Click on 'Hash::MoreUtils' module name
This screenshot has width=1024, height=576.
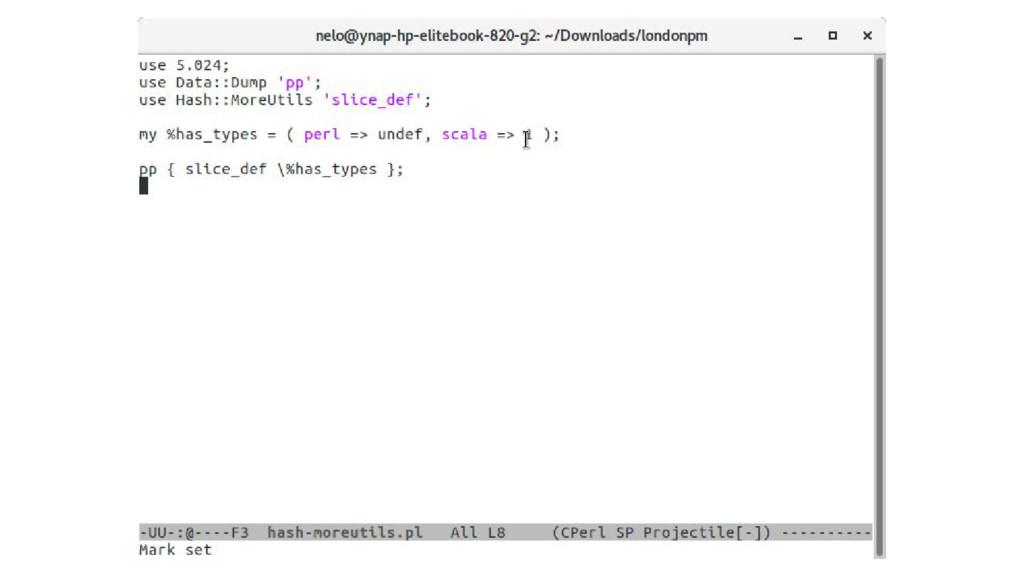pos(244,100)
